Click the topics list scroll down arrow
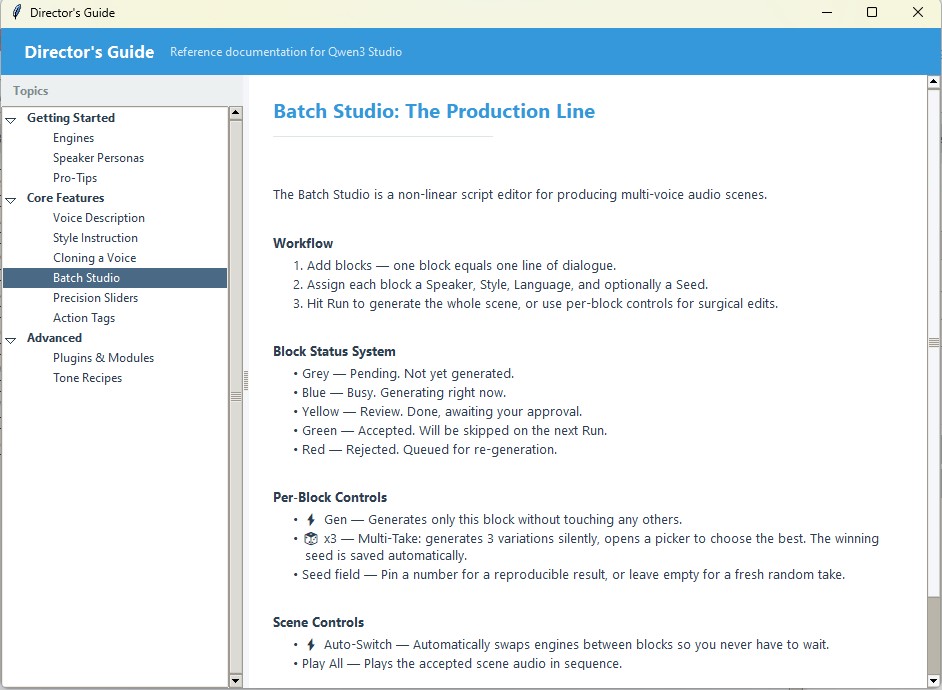Image resolution: width=942 pixels, height=690 pixels. [x=236, y=681]
